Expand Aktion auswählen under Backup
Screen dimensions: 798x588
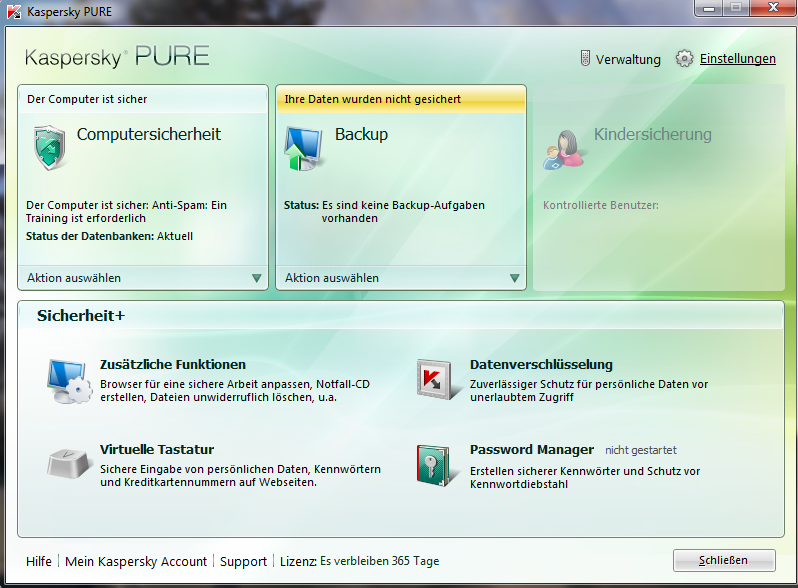[514, 278]
